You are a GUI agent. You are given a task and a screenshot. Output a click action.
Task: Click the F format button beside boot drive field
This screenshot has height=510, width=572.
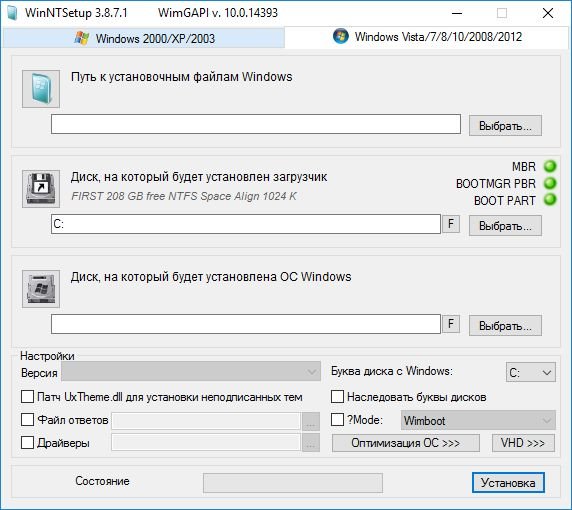pyautogui.click(x=451, y=224)
